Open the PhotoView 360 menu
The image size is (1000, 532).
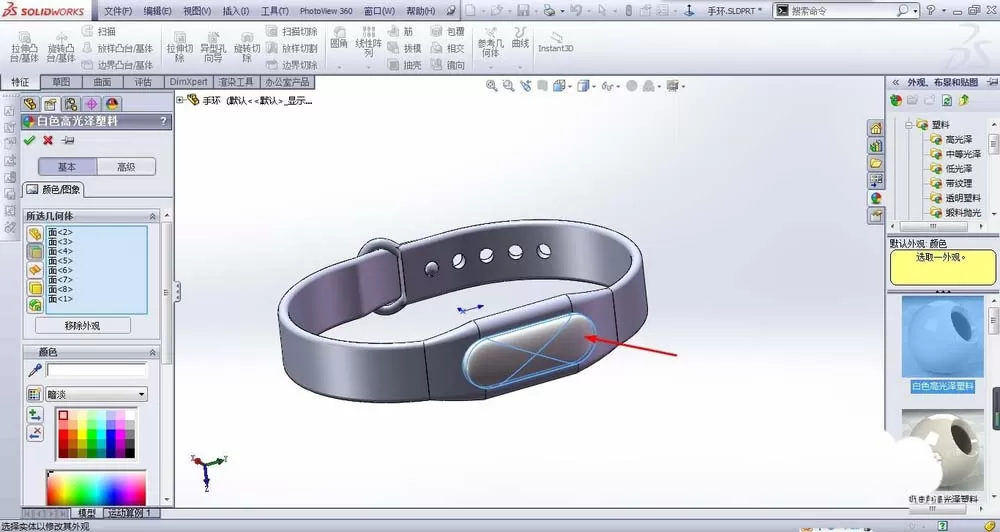tap(326, 11)
